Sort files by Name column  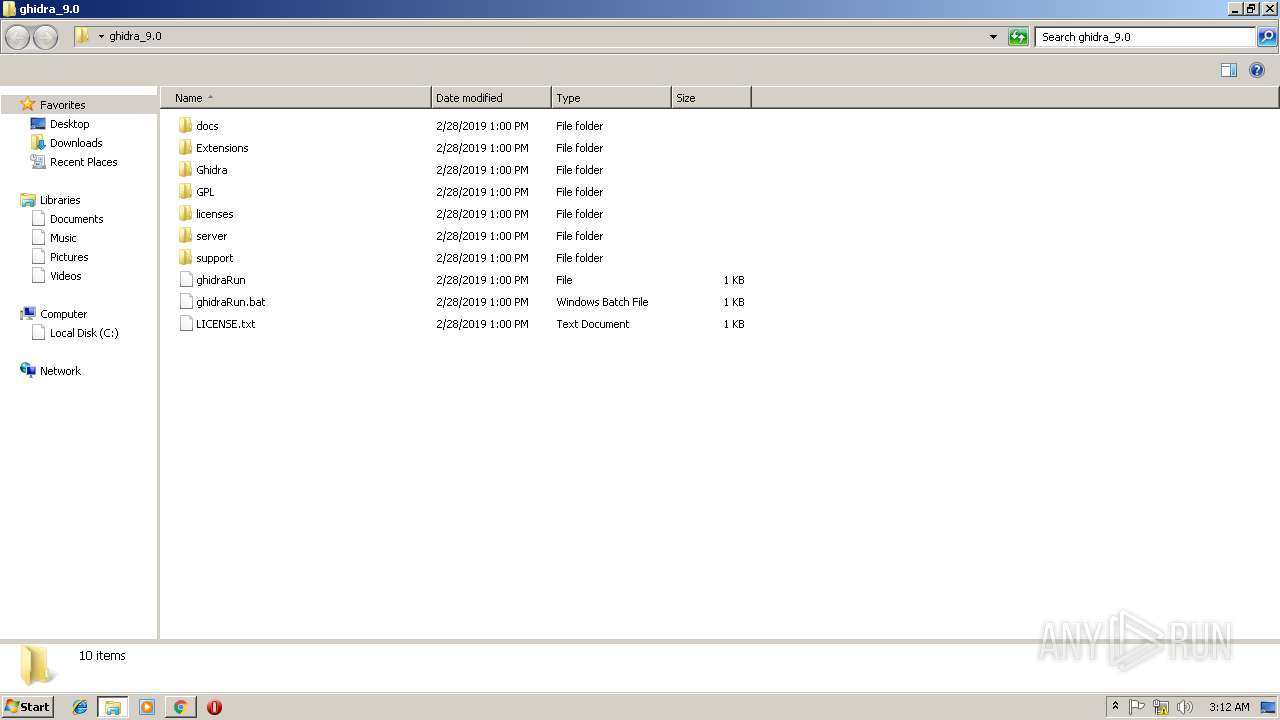[296, 98]
